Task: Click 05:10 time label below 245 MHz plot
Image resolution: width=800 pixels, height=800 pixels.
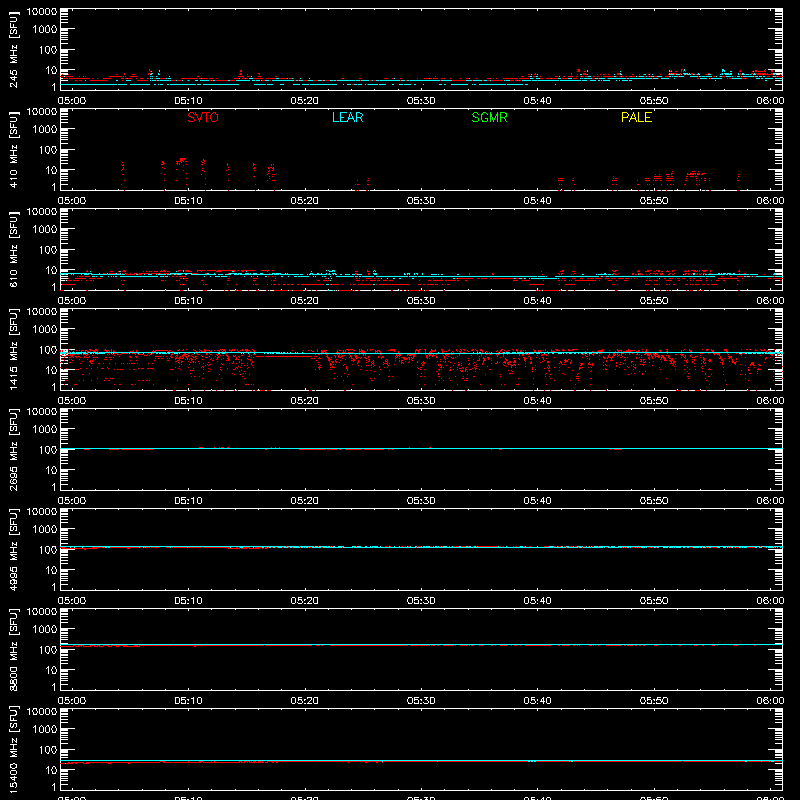Action: [x=188, y=101]
